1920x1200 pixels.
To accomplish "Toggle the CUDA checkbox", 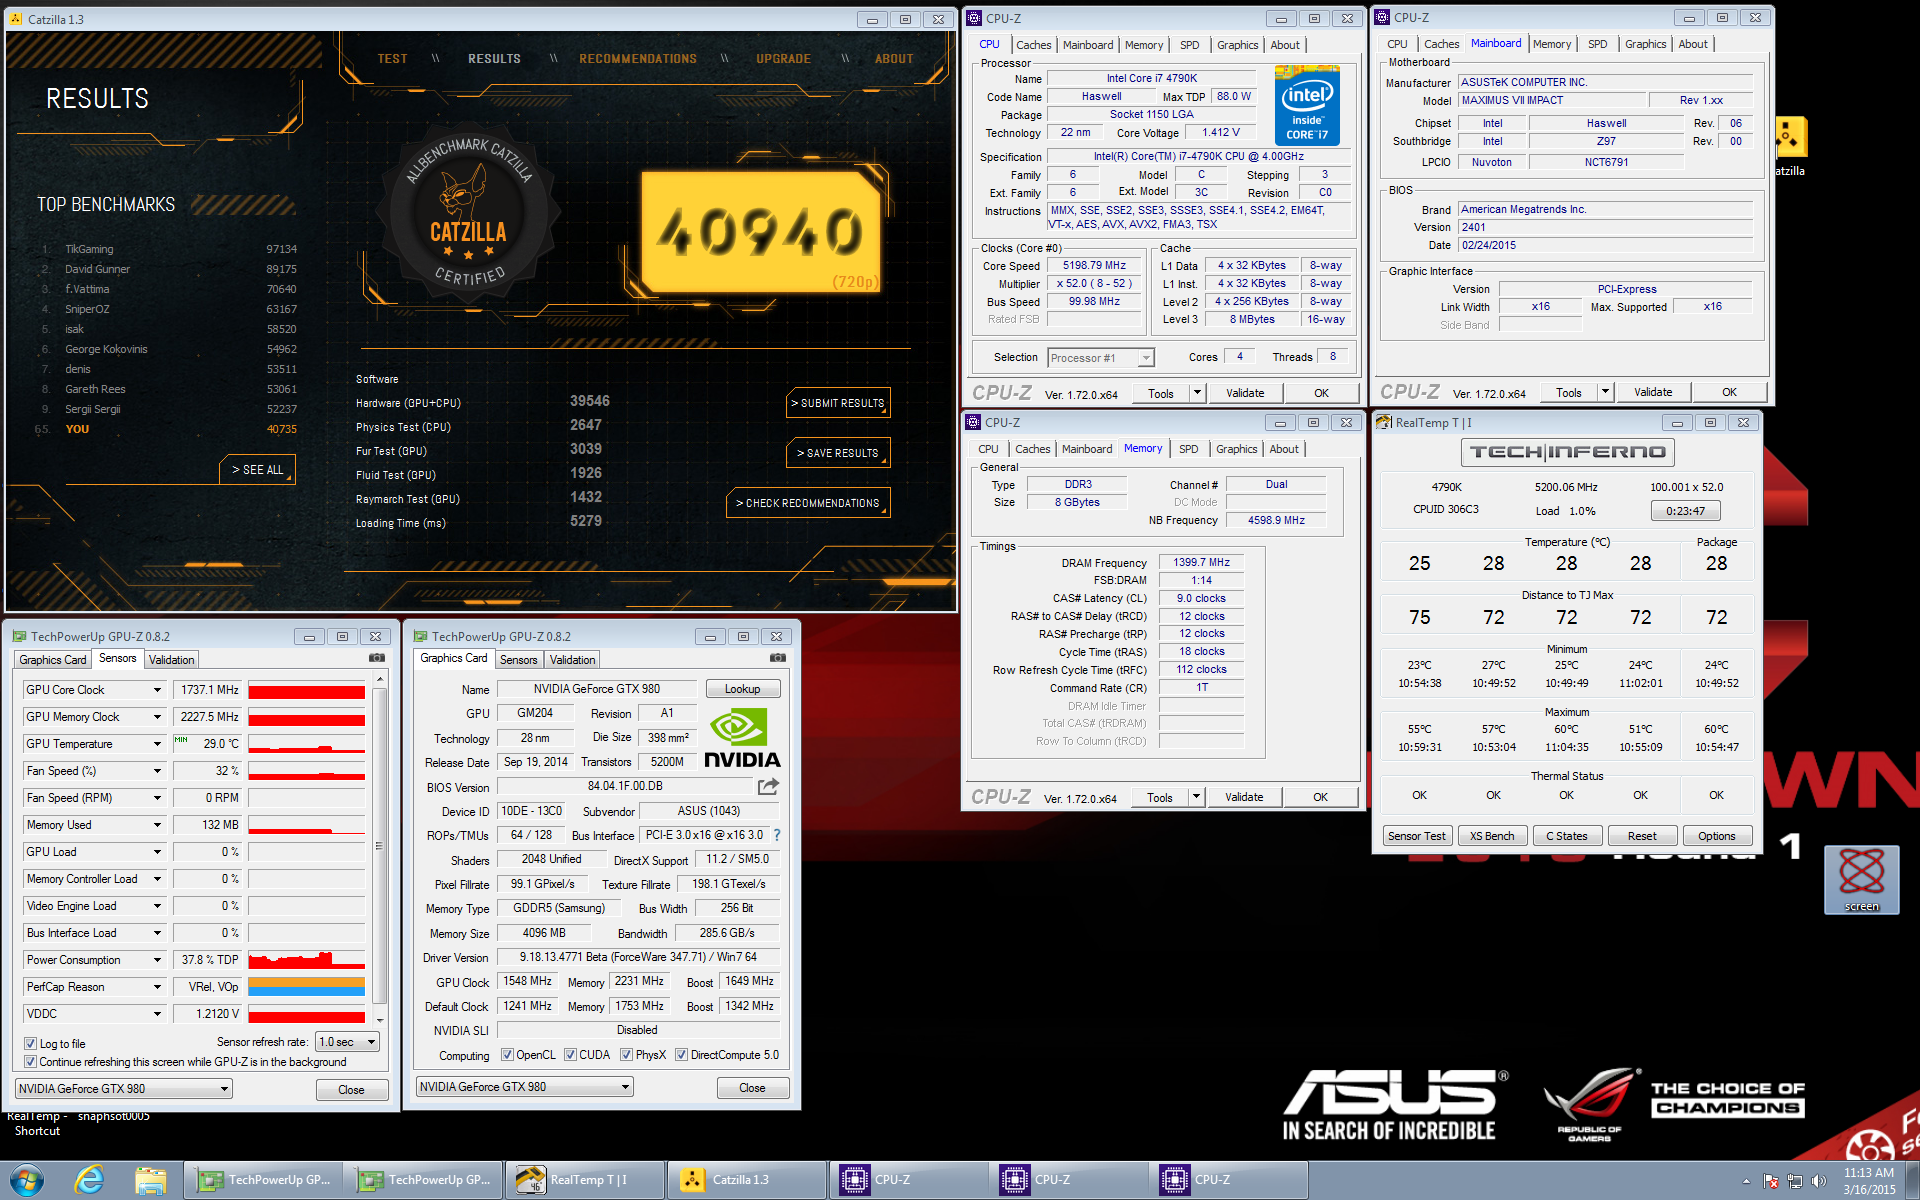I will tap(570, 1055).
